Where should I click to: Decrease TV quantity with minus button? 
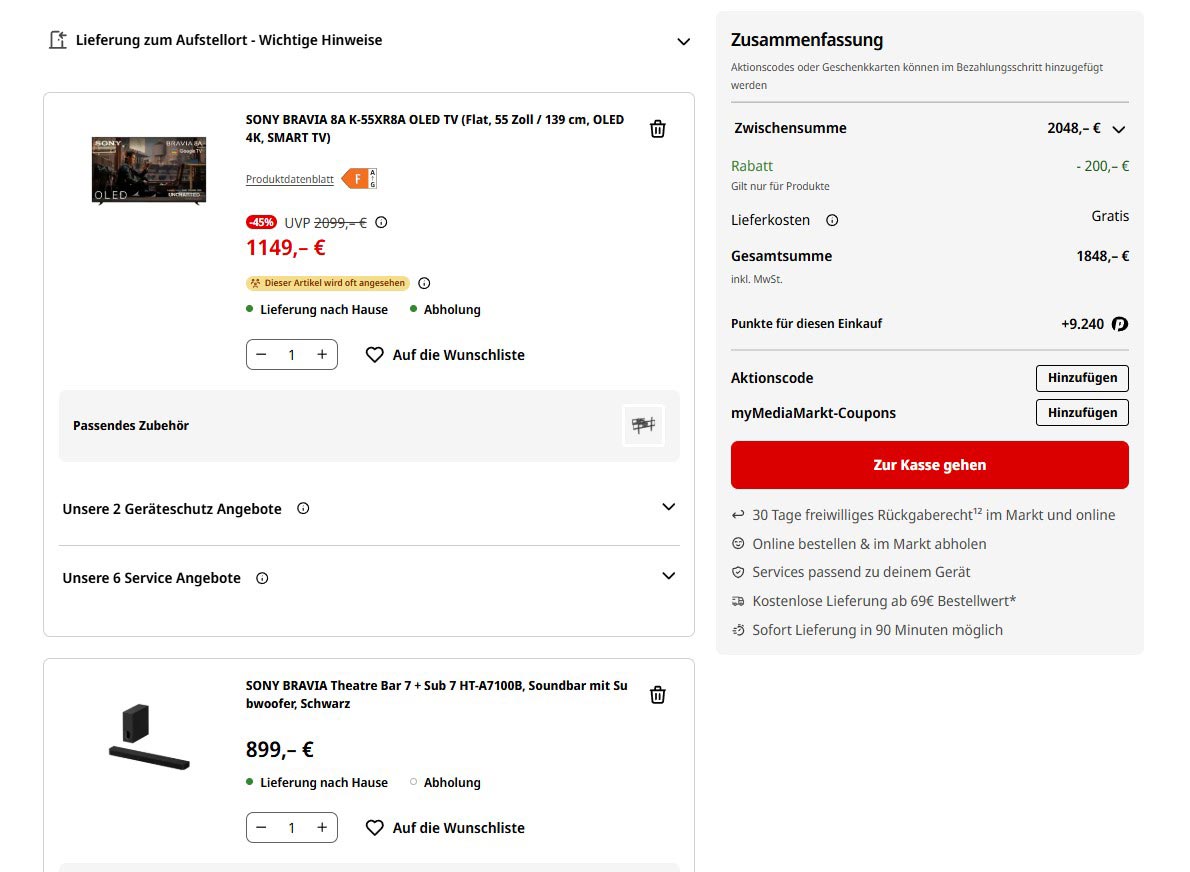tap(261, 354)
